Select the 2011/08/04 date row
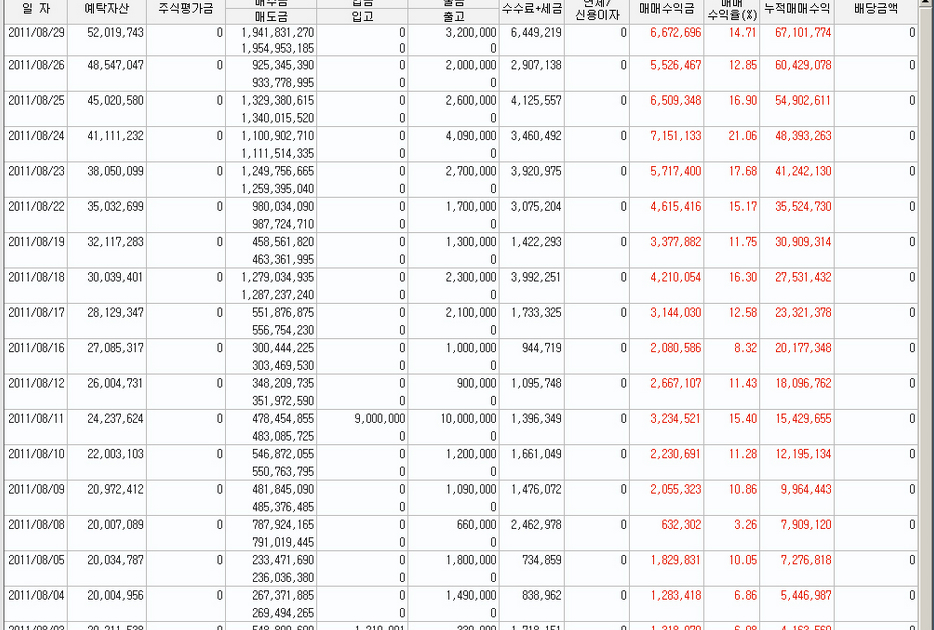Image resolution: width=934 pixels, height=630 pixels. pyautogui.click(x=35, y=594)
